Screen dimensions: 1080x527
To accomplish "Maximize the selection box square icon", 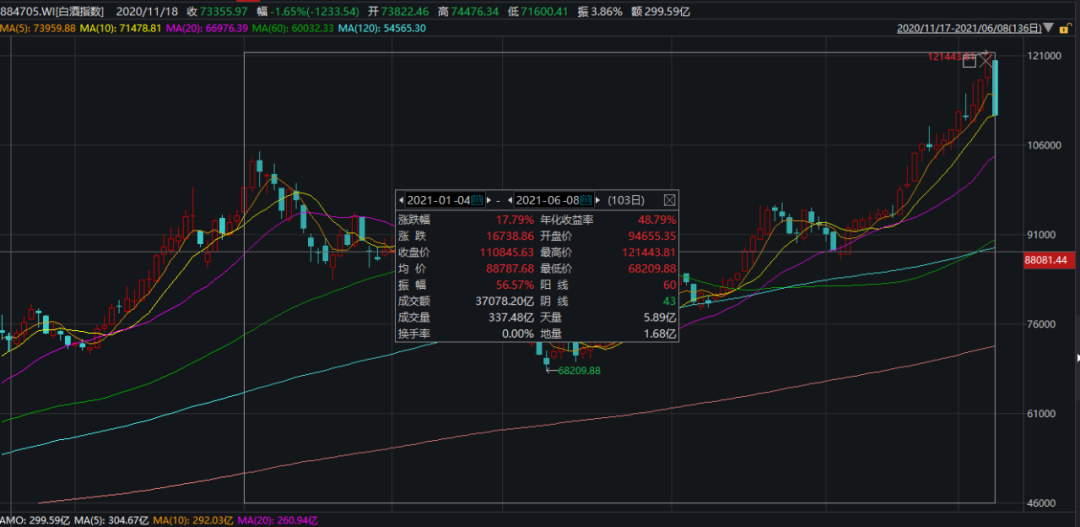I will tap(969, 62).
